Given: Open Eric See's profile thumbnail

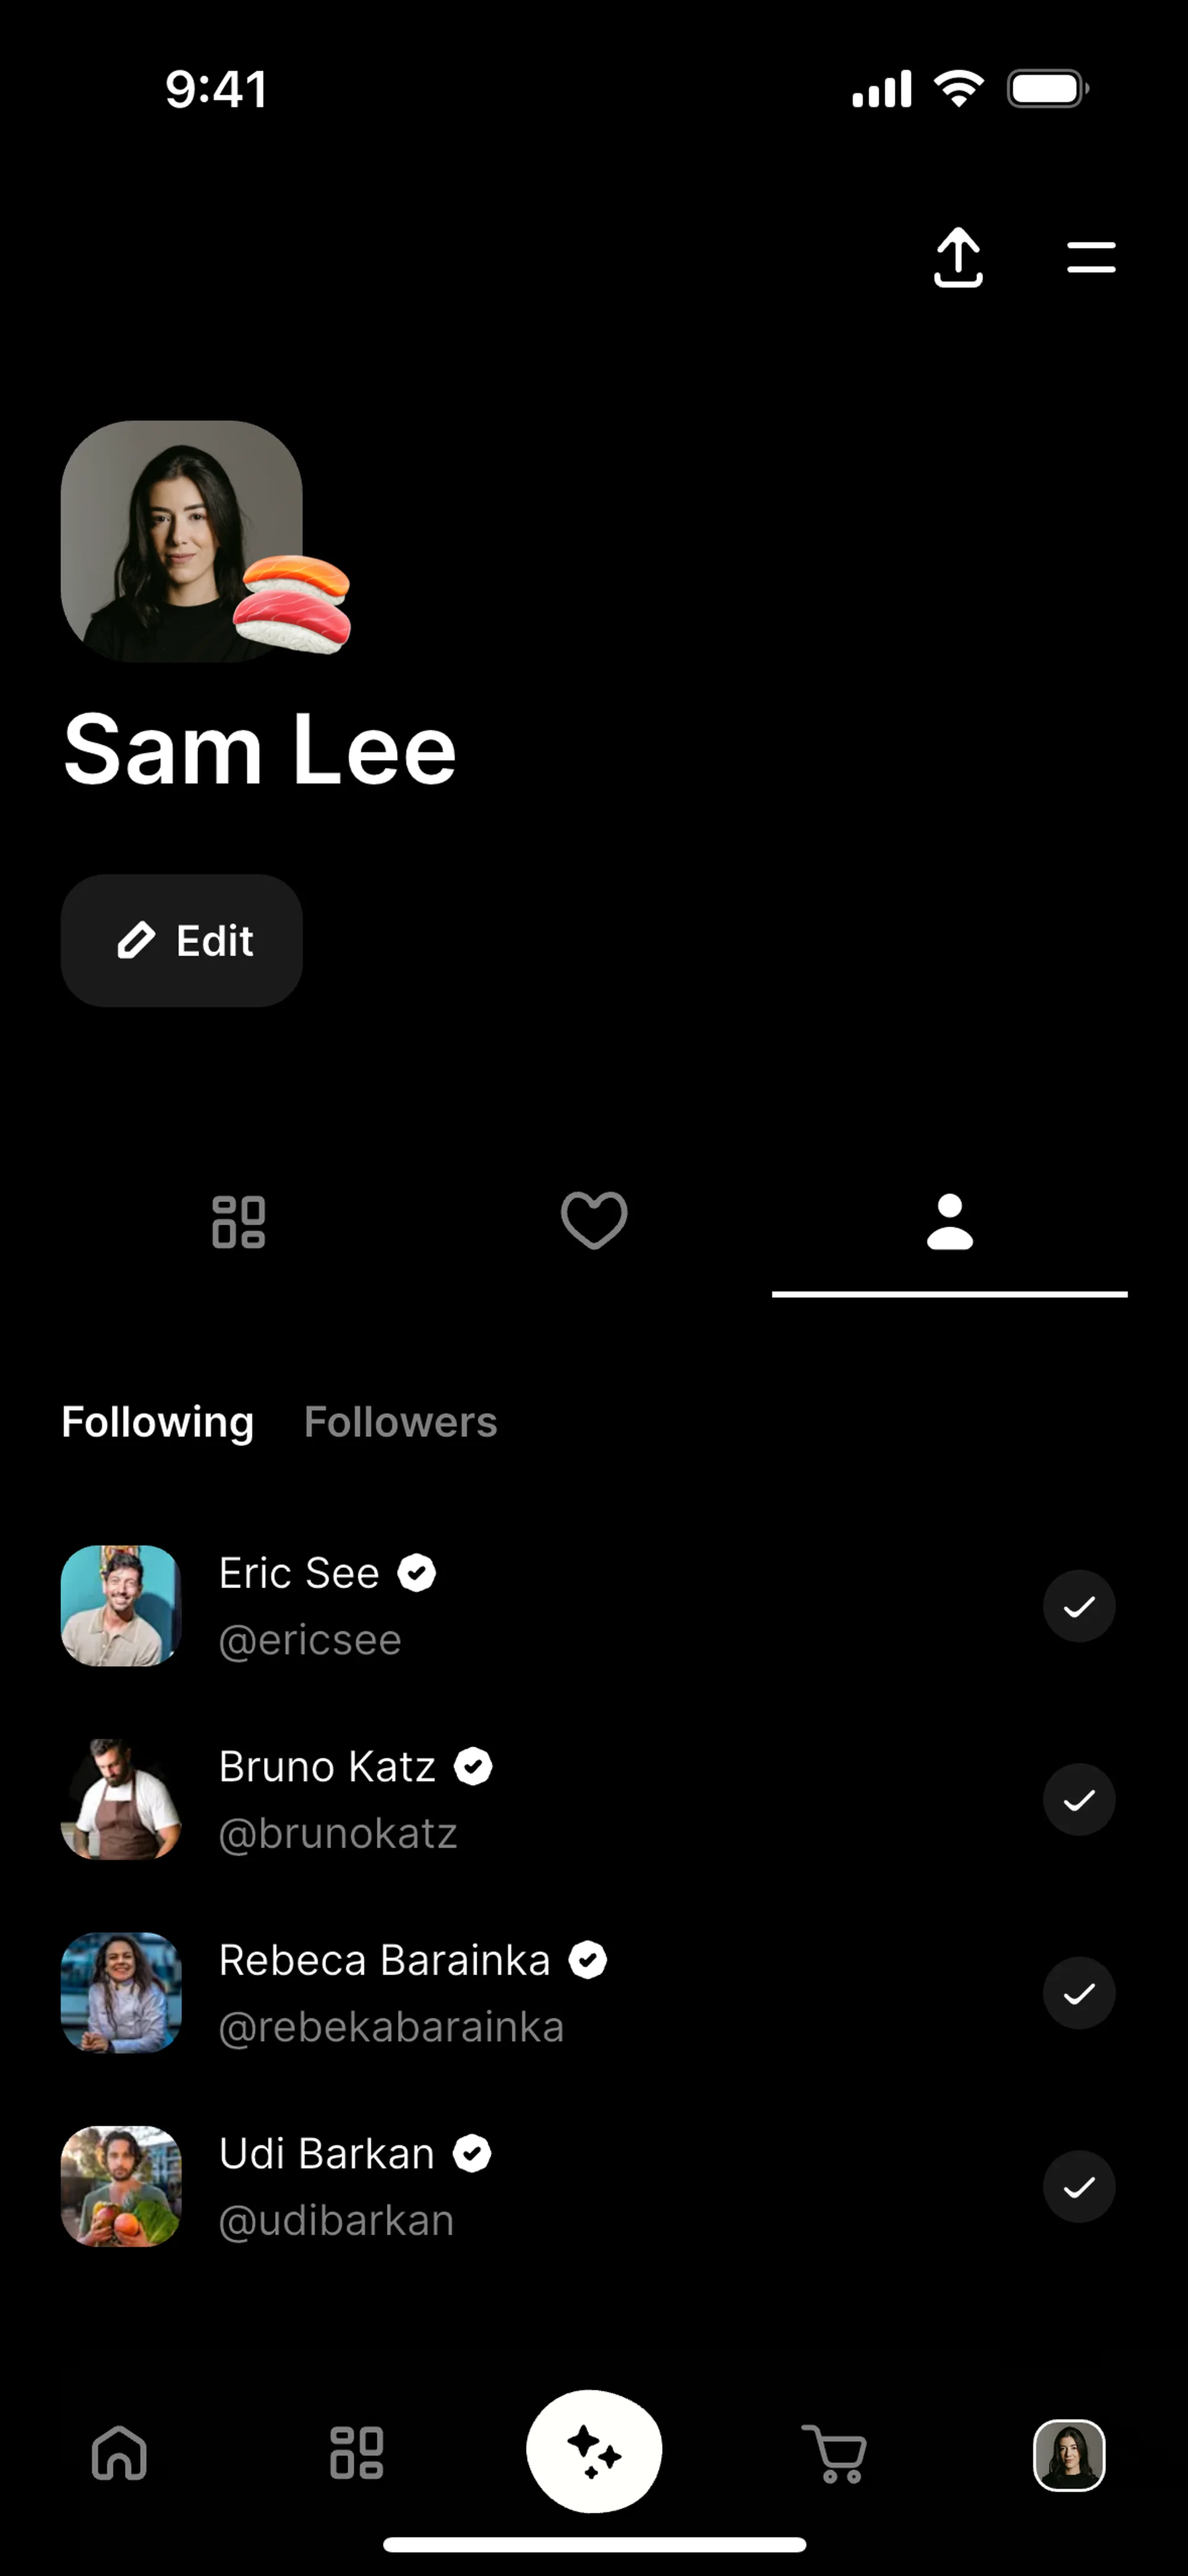Looking at the screenshot, I should pyautogui.click(x=121, y=1606).
